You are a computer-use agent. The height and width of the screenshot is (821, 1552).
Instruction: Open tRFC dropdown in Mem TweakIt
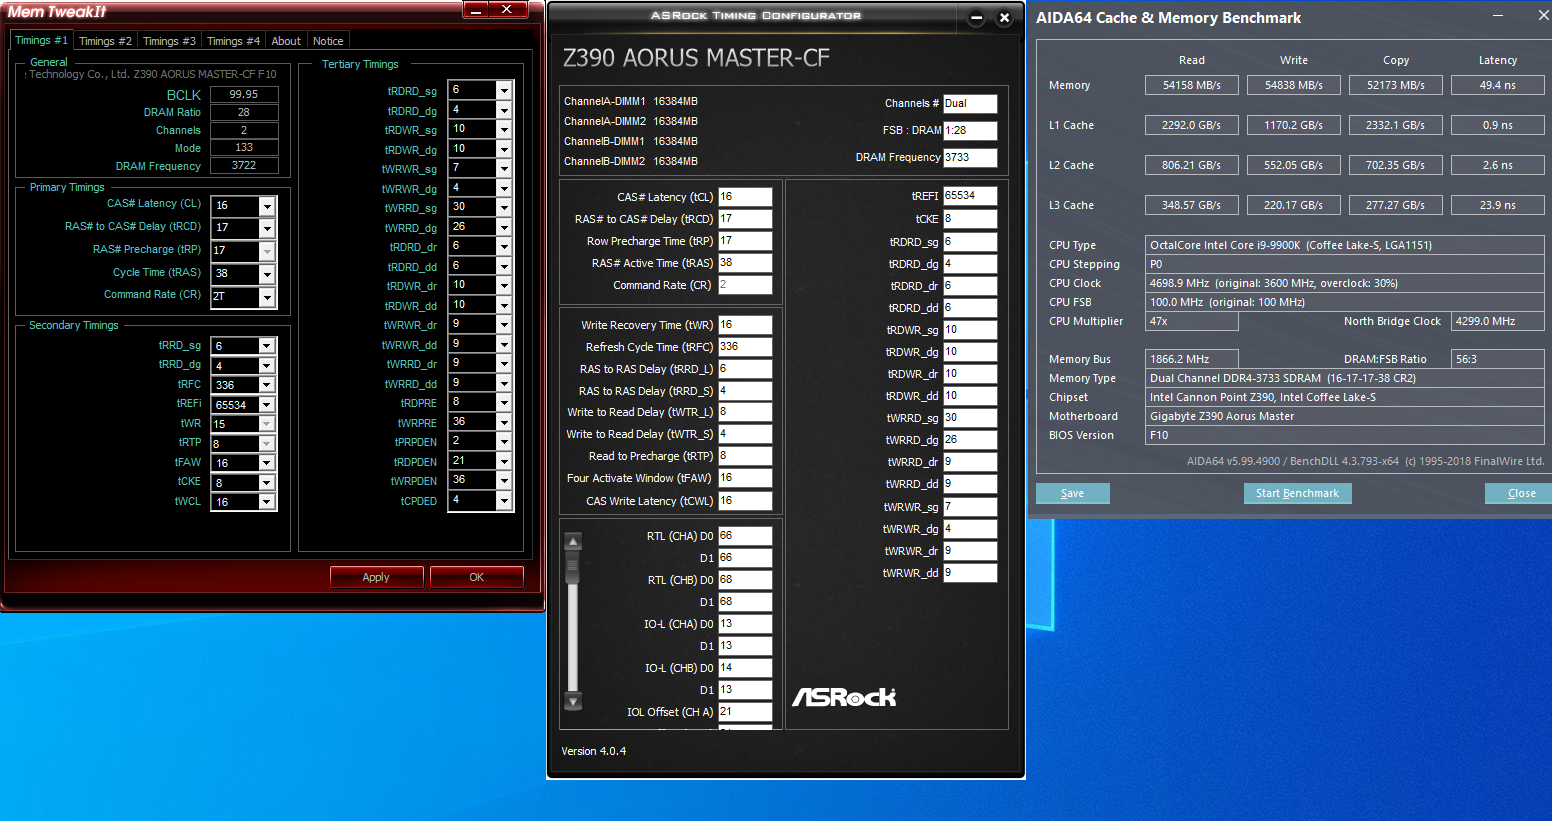pyautogui.click(x=267, y=385)
